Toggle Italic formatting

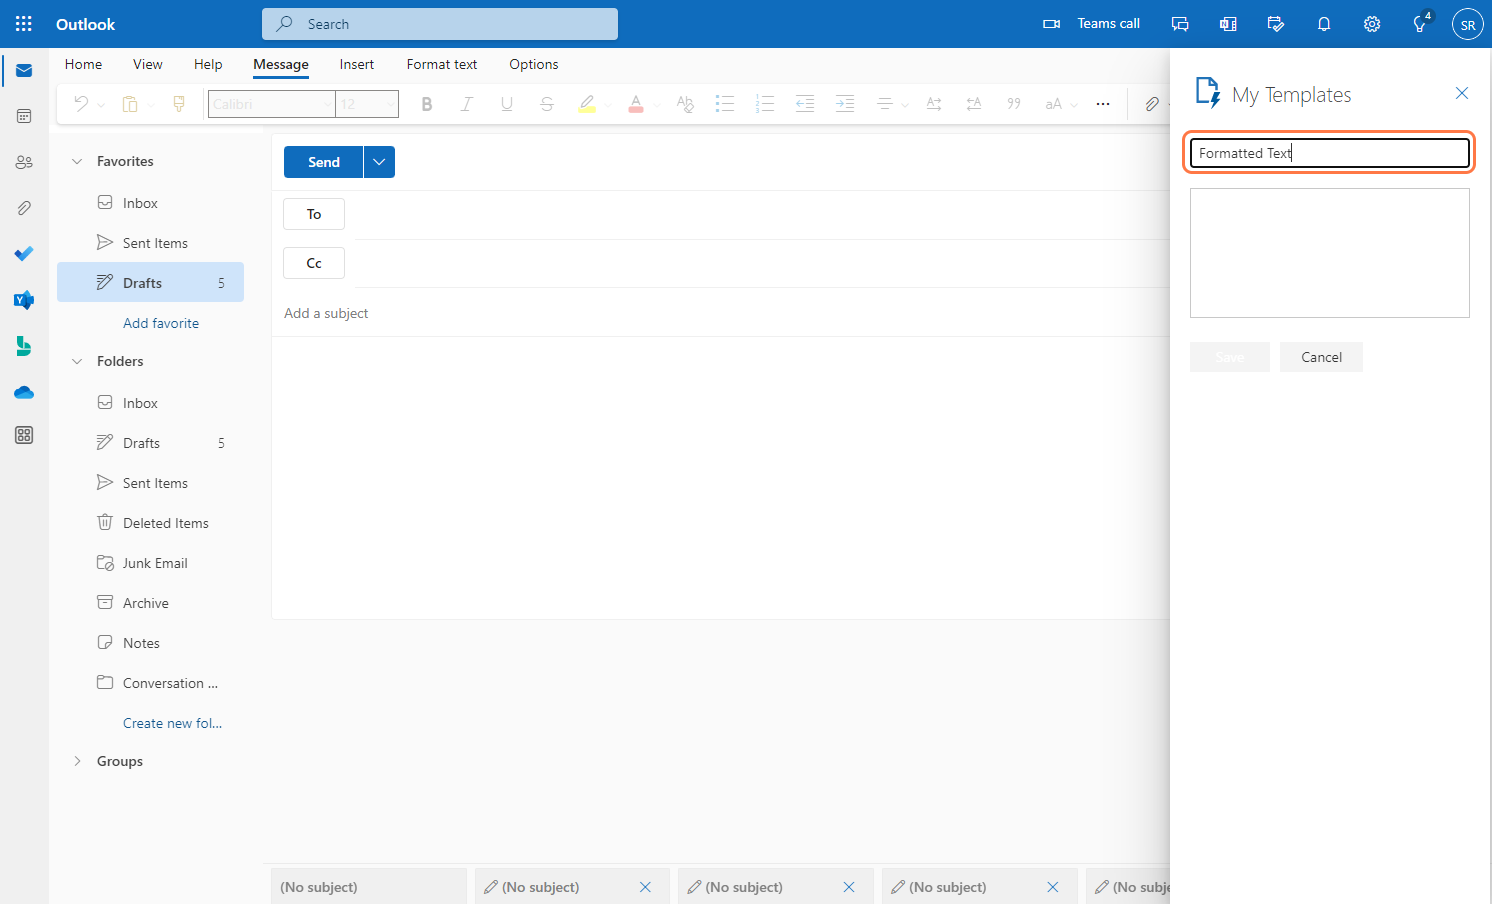click(466, 103)
